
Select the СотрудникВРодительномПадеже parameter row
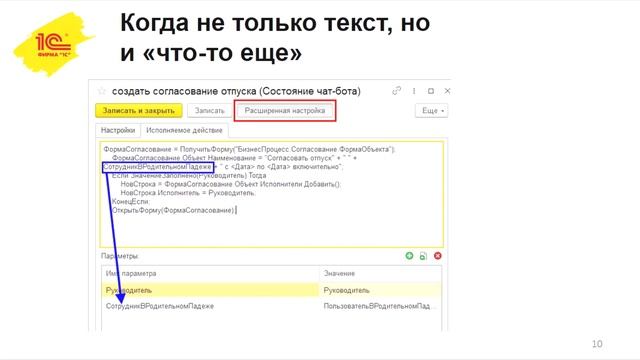271,306
